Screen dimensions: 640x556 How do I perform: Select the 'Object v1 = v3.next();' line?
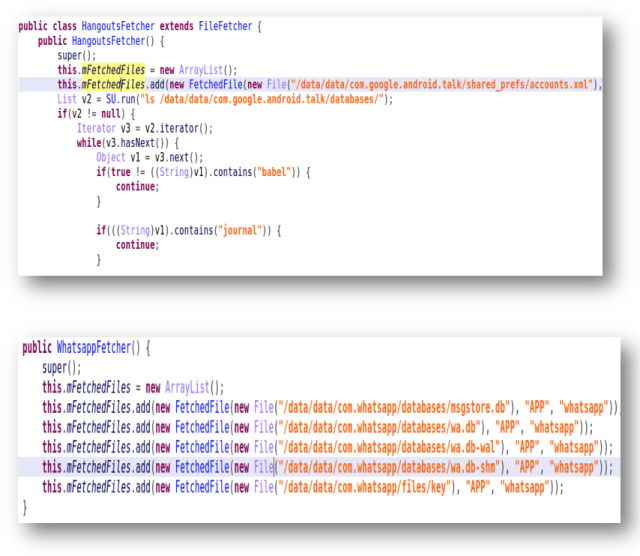[149, 157]
